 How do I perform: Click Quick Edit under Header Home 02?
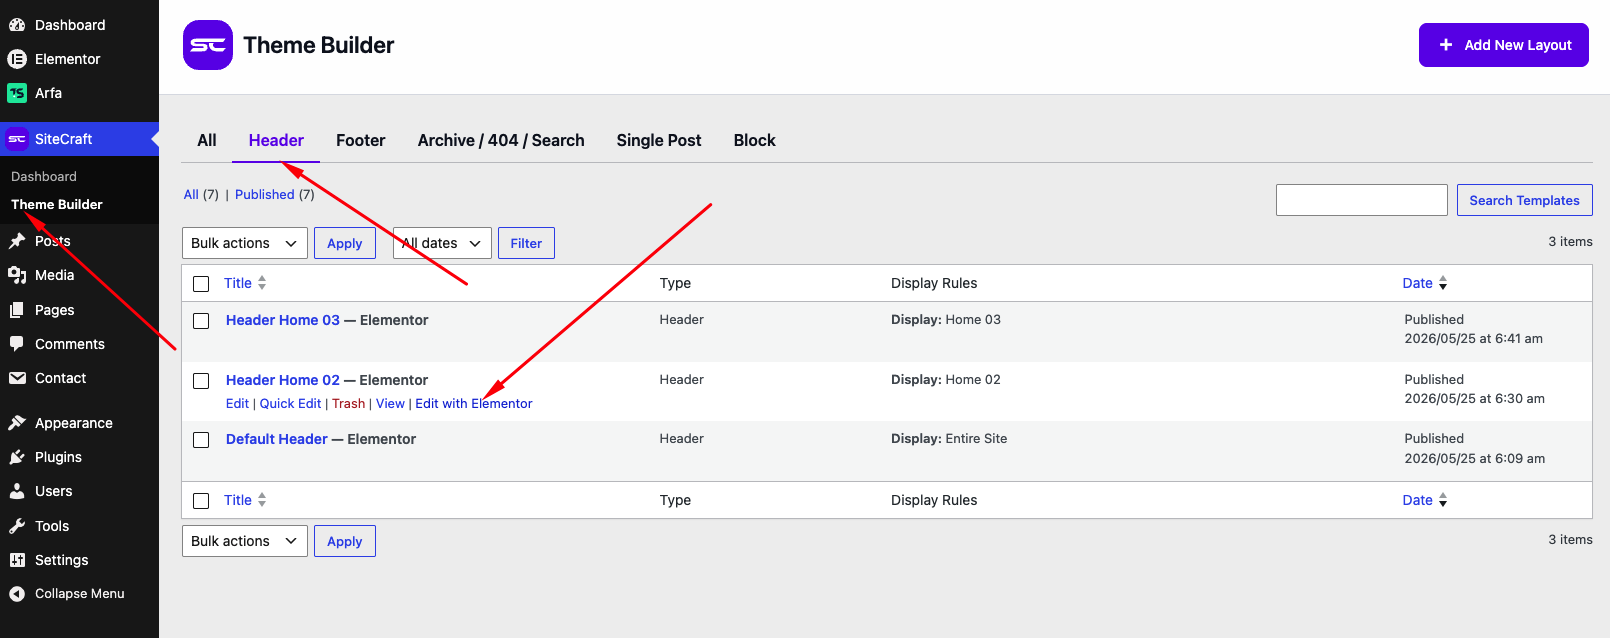(x=291, y=404)
